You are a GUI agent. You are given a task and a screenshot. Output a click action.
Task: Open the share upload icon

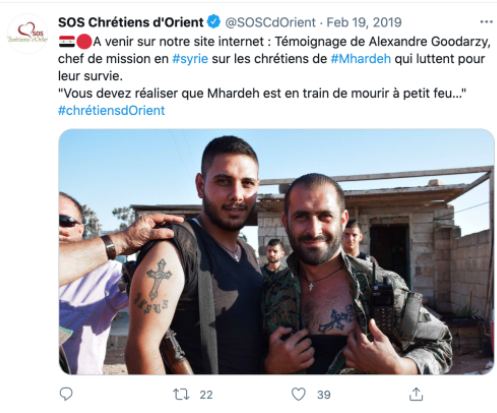click(416, 394)
